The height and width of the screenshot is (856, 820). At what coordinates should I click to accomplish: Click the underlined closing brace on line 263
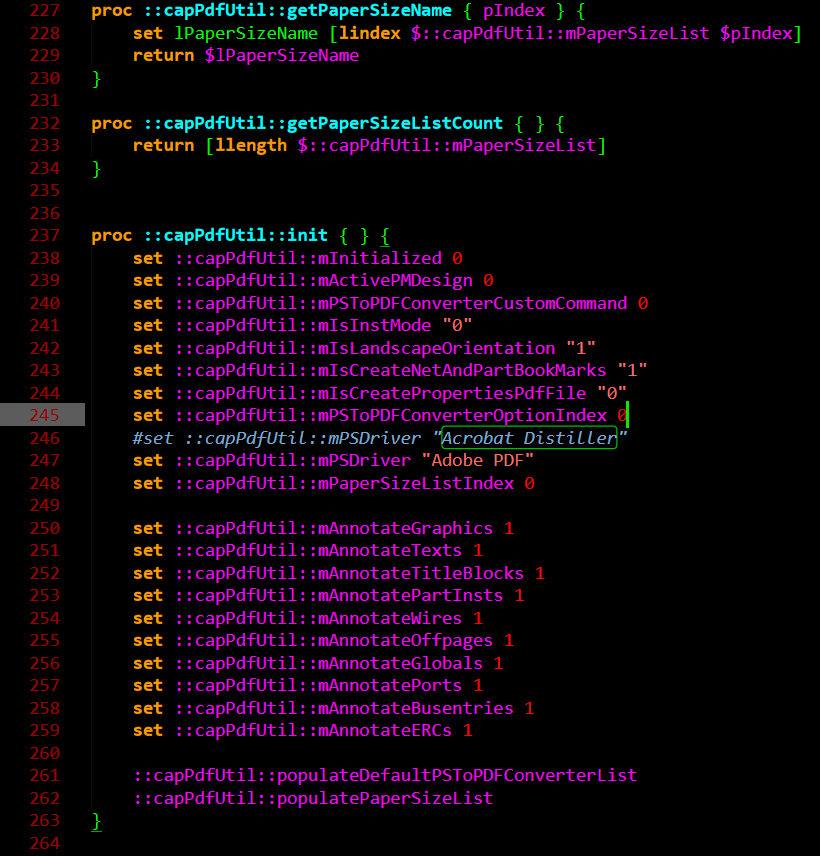click(97, 821)
